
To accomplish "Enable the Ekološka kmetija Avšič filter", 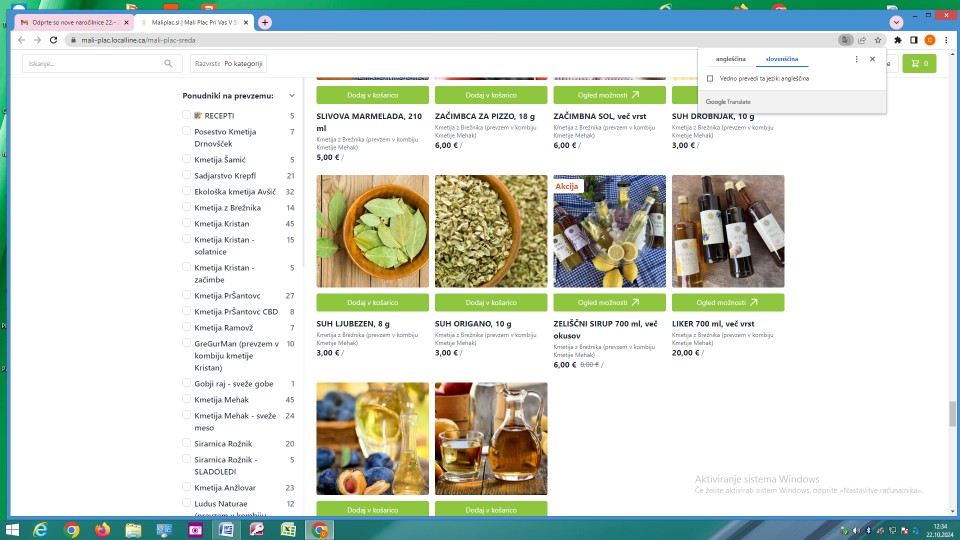I will [186, 190].
